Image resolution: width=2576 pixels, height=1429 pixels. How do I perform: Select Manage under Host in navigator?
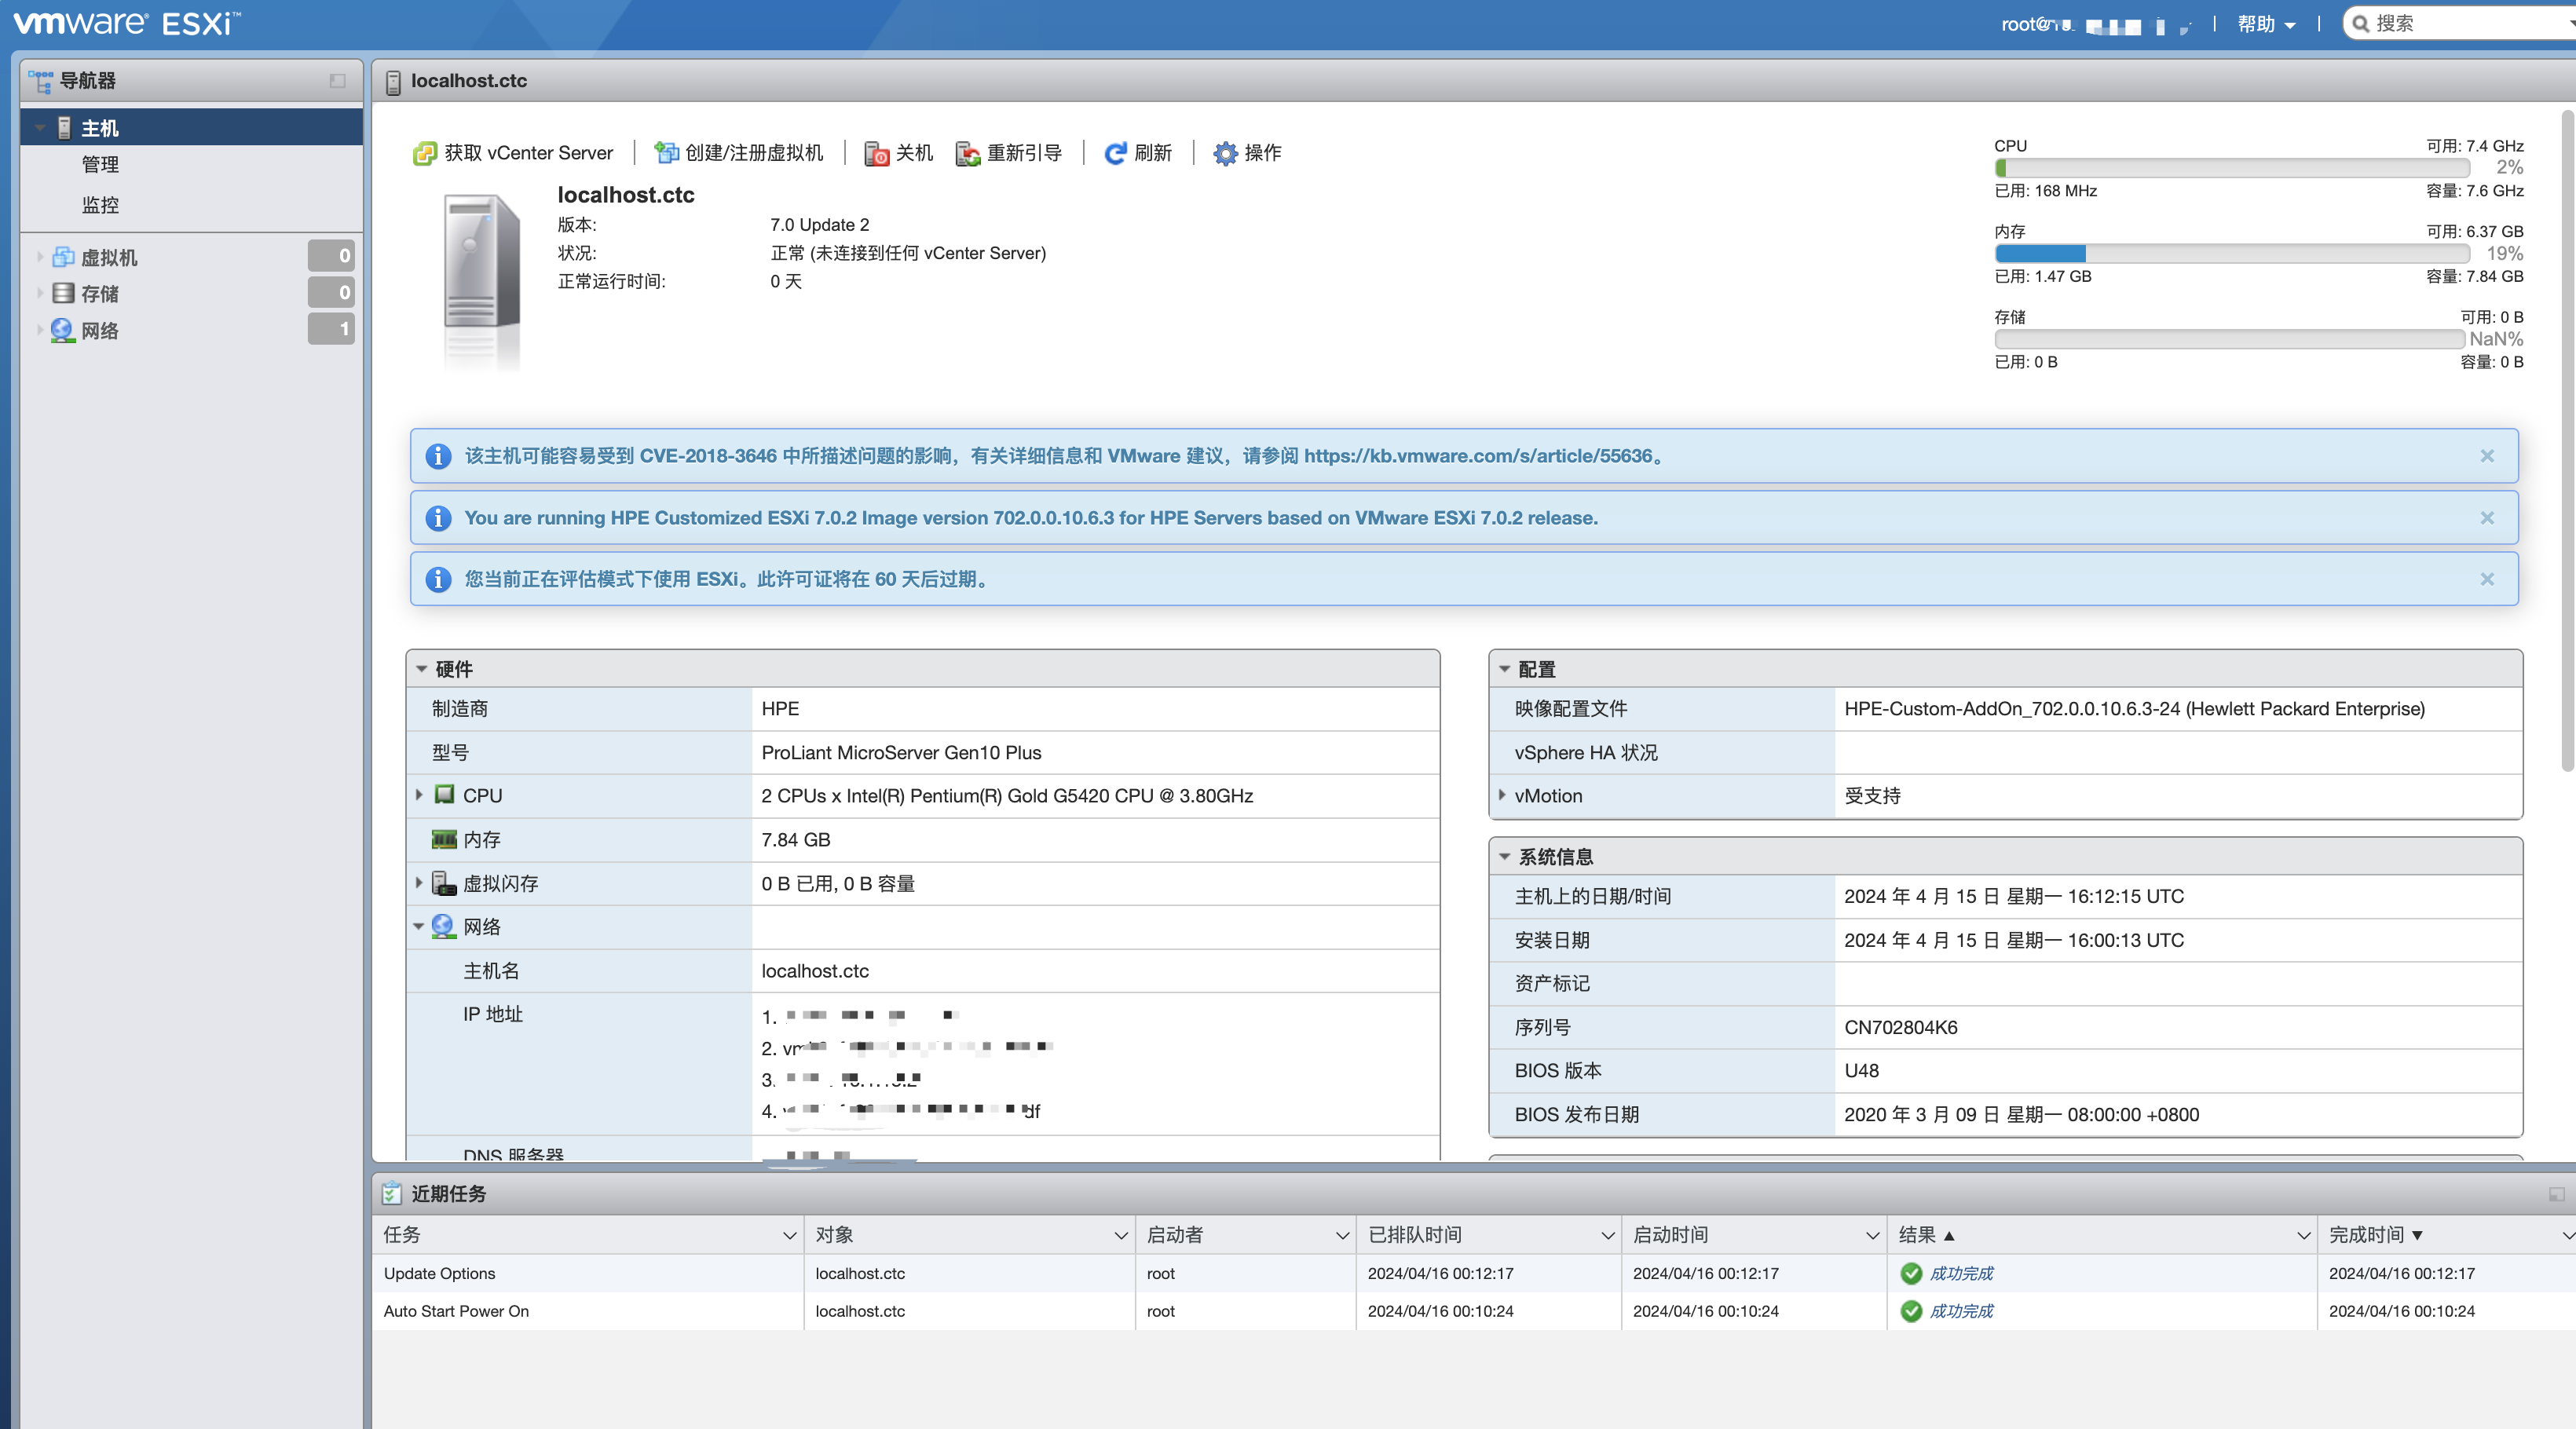(100, 165)
